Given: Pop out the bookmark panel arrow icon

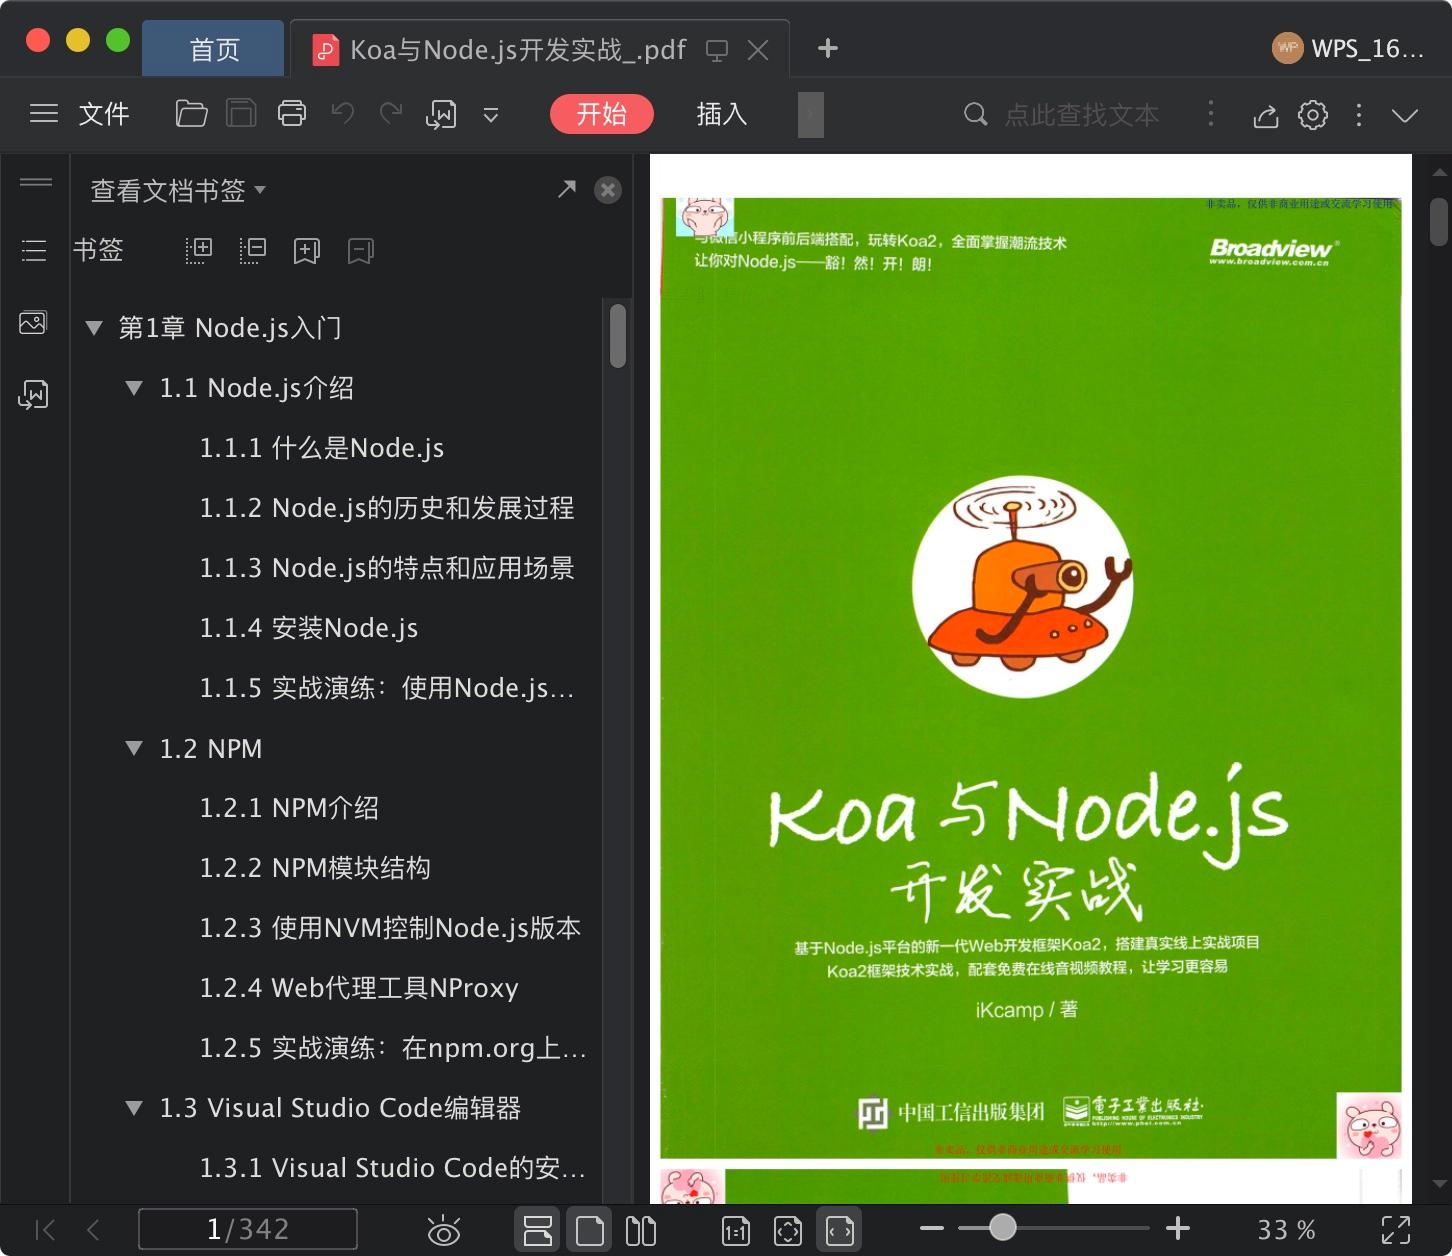Looking at the screenshot, I should [567, 189].
